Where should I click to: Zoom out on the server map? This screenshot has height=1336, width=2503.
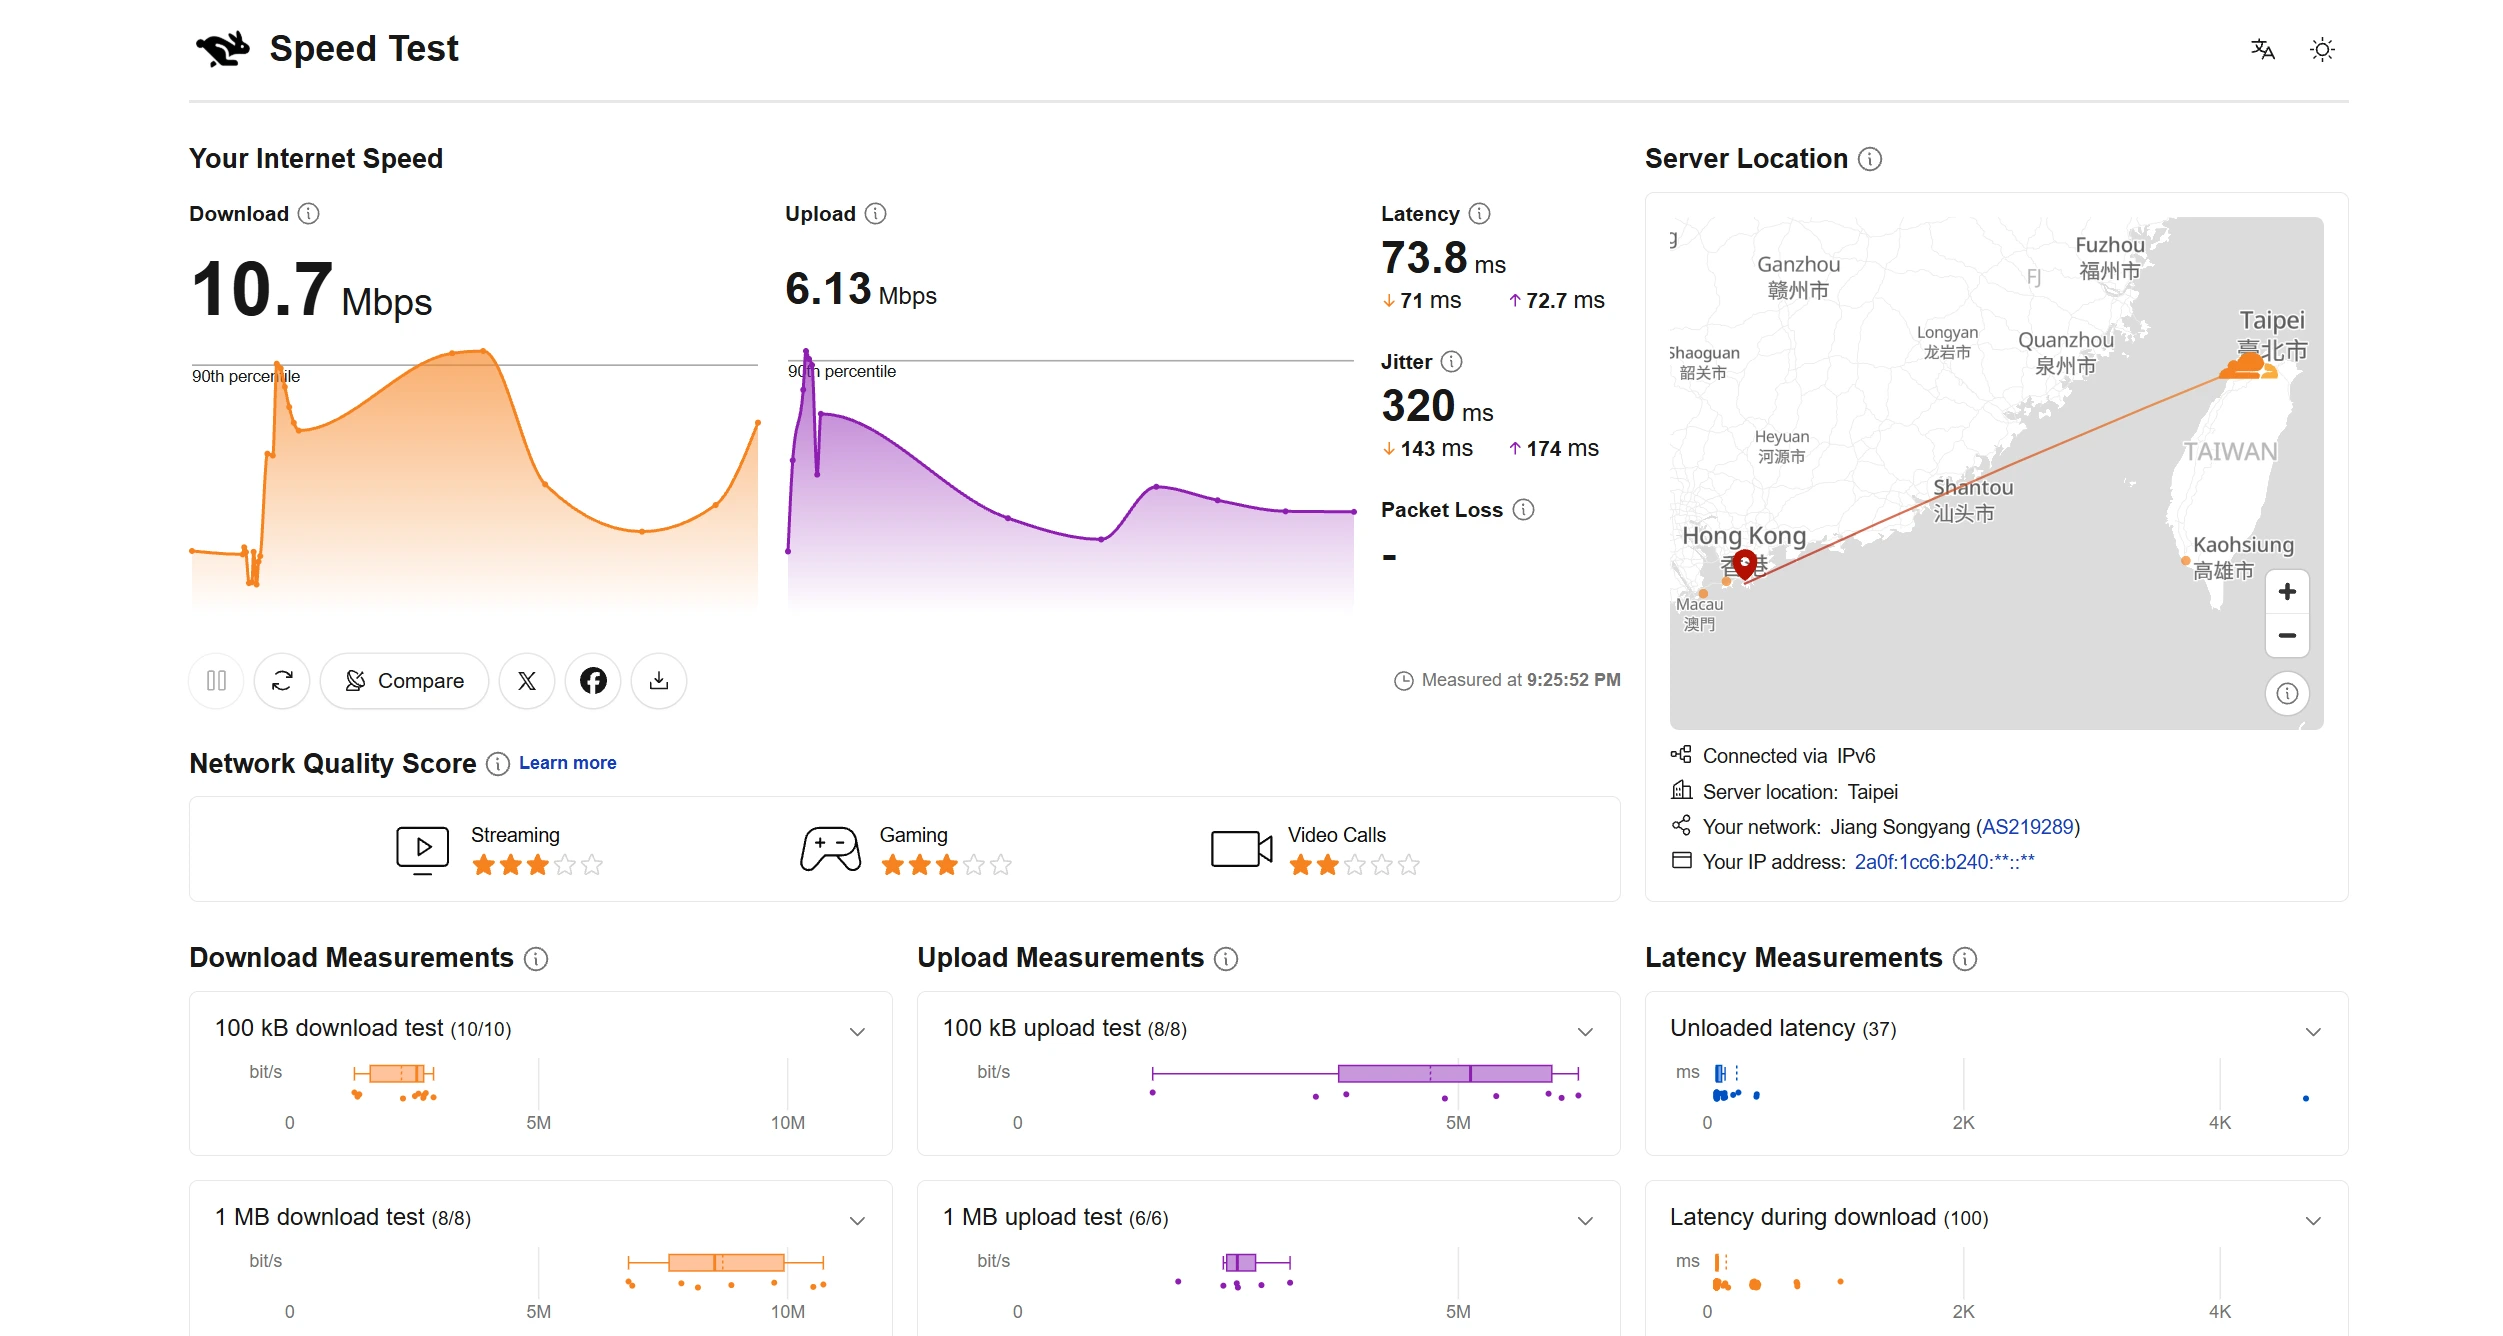(2287, 635)
